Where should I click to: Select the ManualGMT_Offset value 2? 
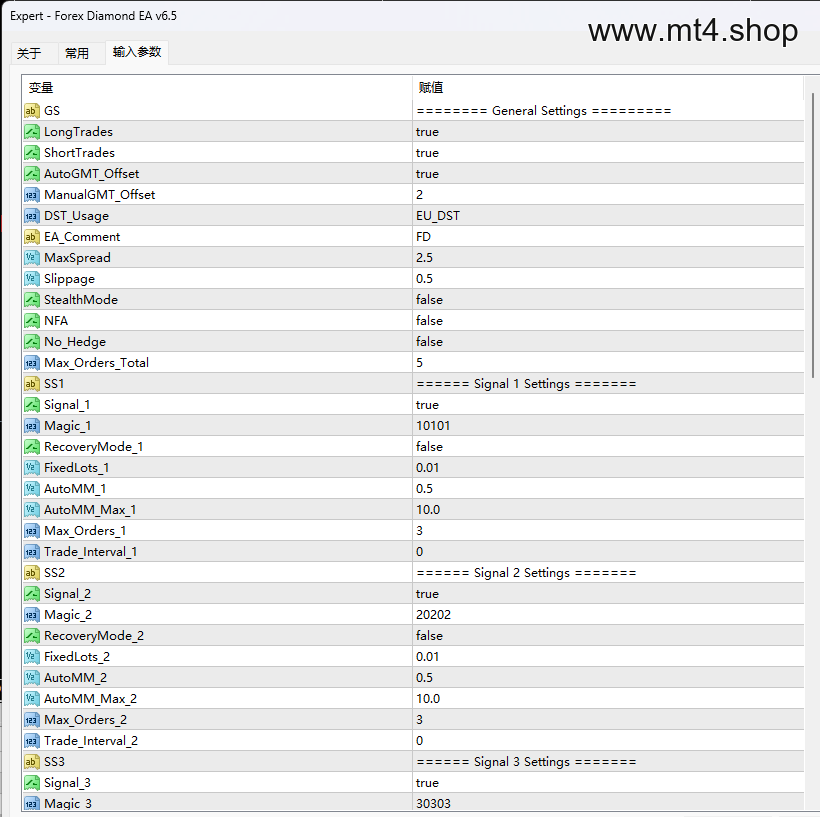(419, 195)
